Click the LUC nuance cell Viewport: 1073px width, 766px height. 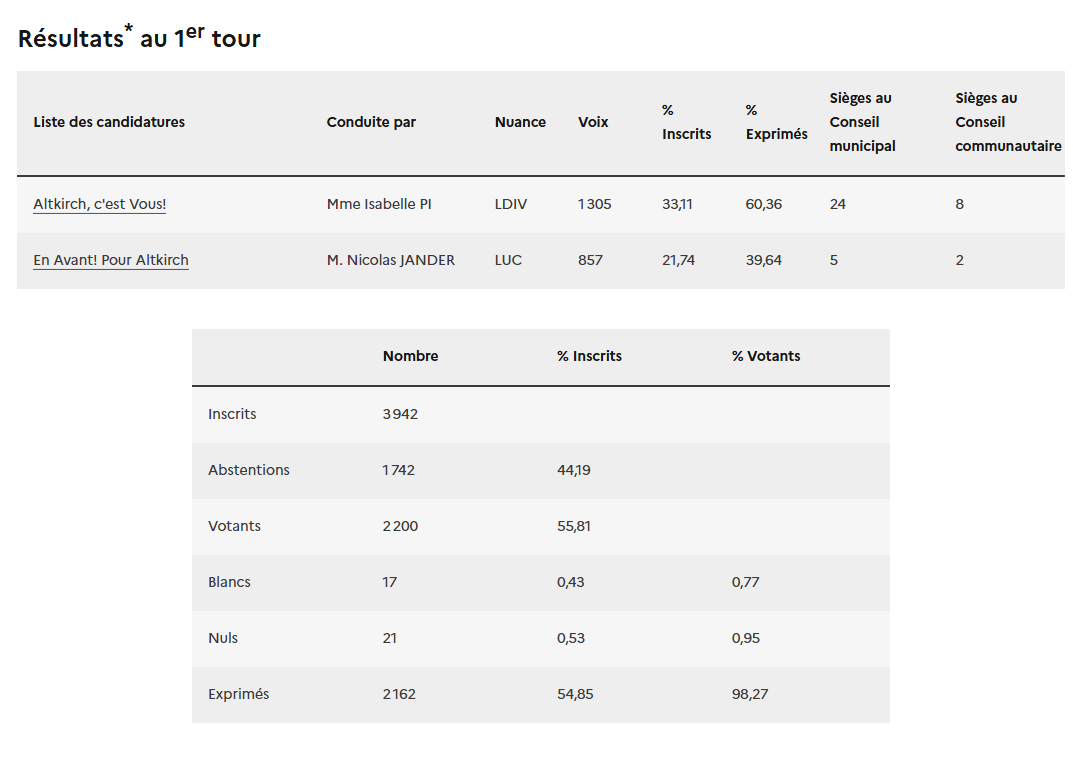pyautogui.click(x=508, y=260)
